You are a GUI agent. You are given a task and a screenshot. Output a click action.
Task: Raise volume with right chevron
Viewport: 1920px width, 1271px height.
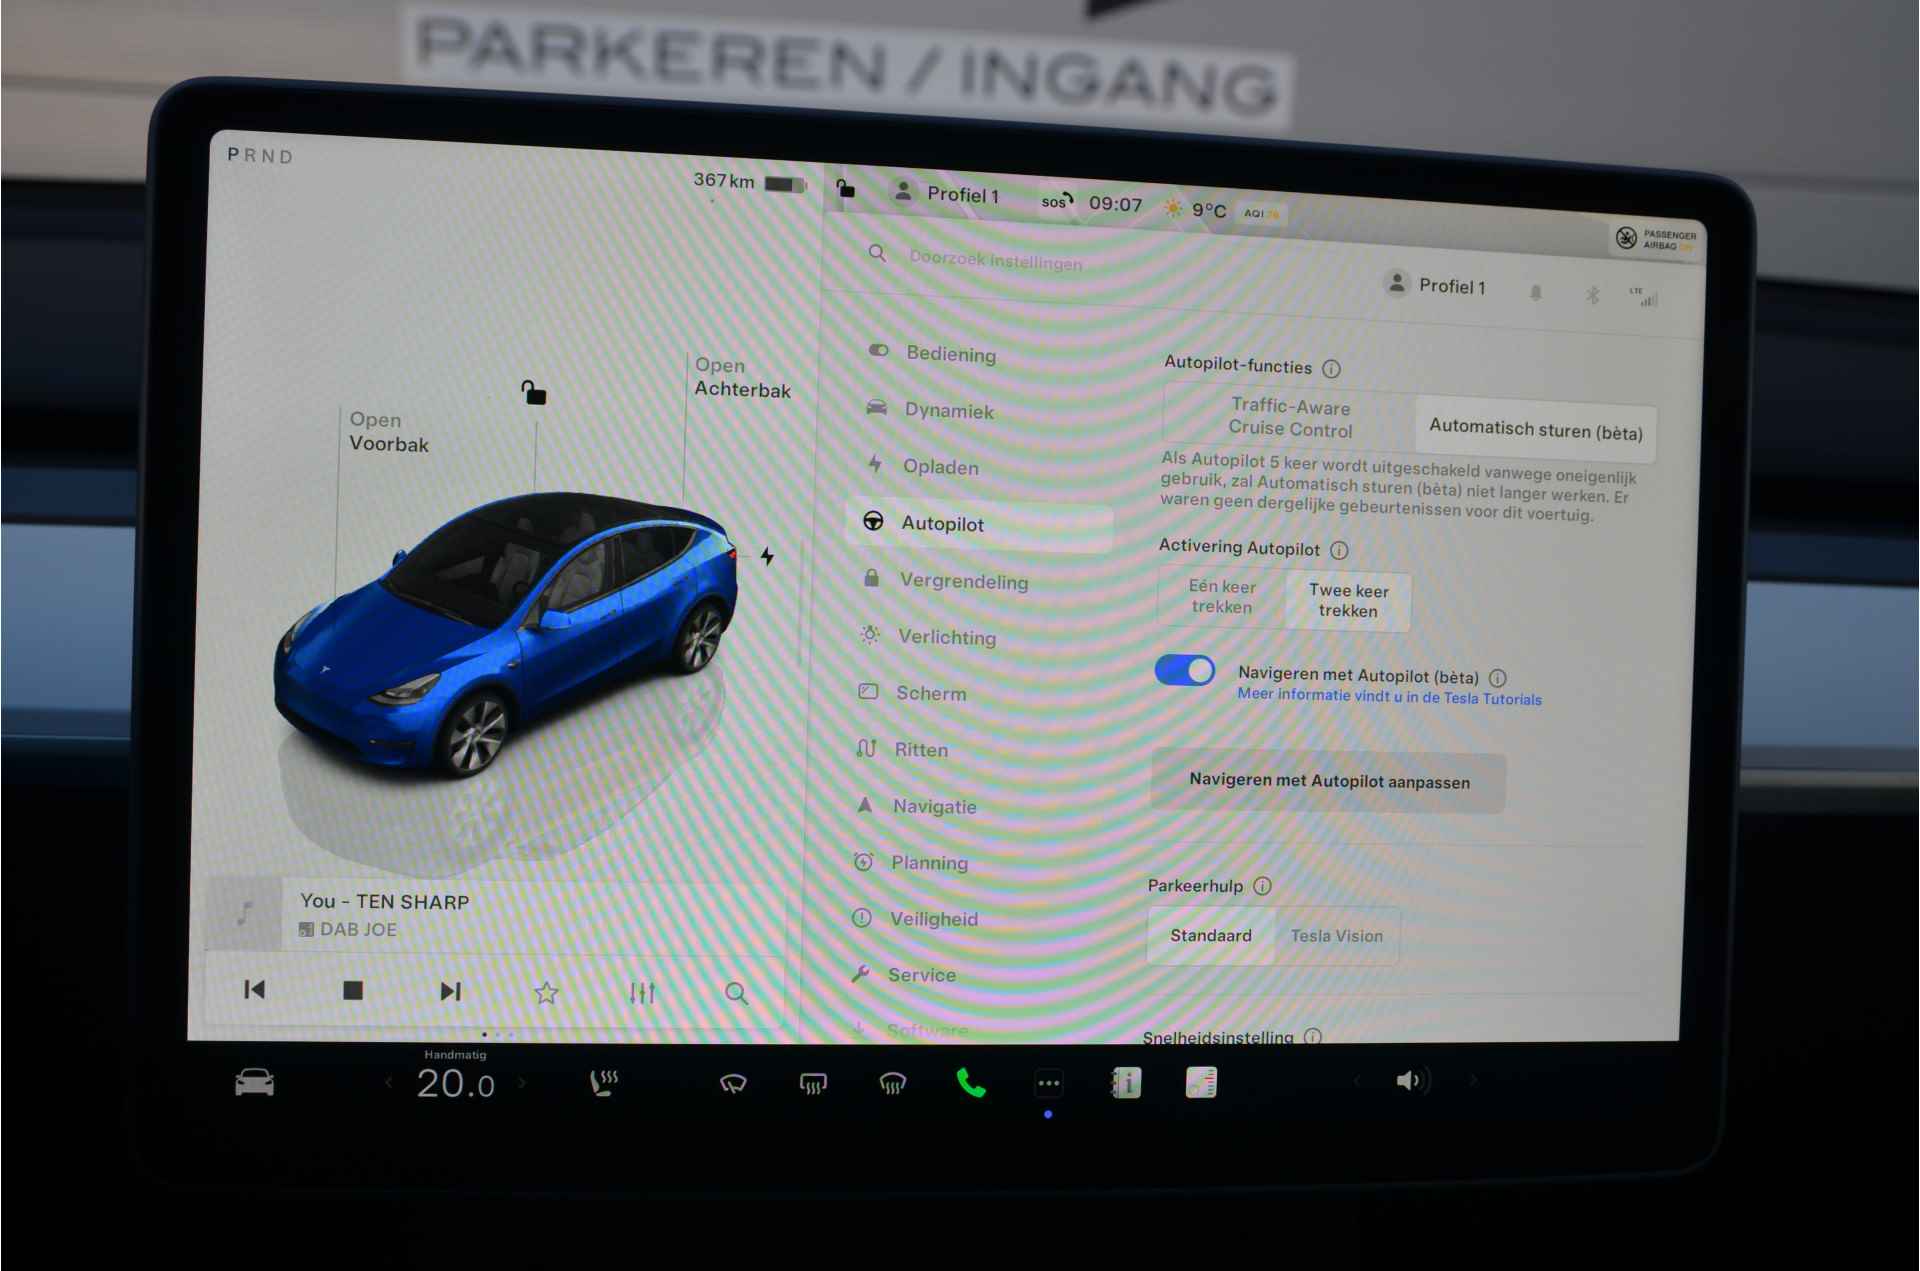tap(1473, 1080)
